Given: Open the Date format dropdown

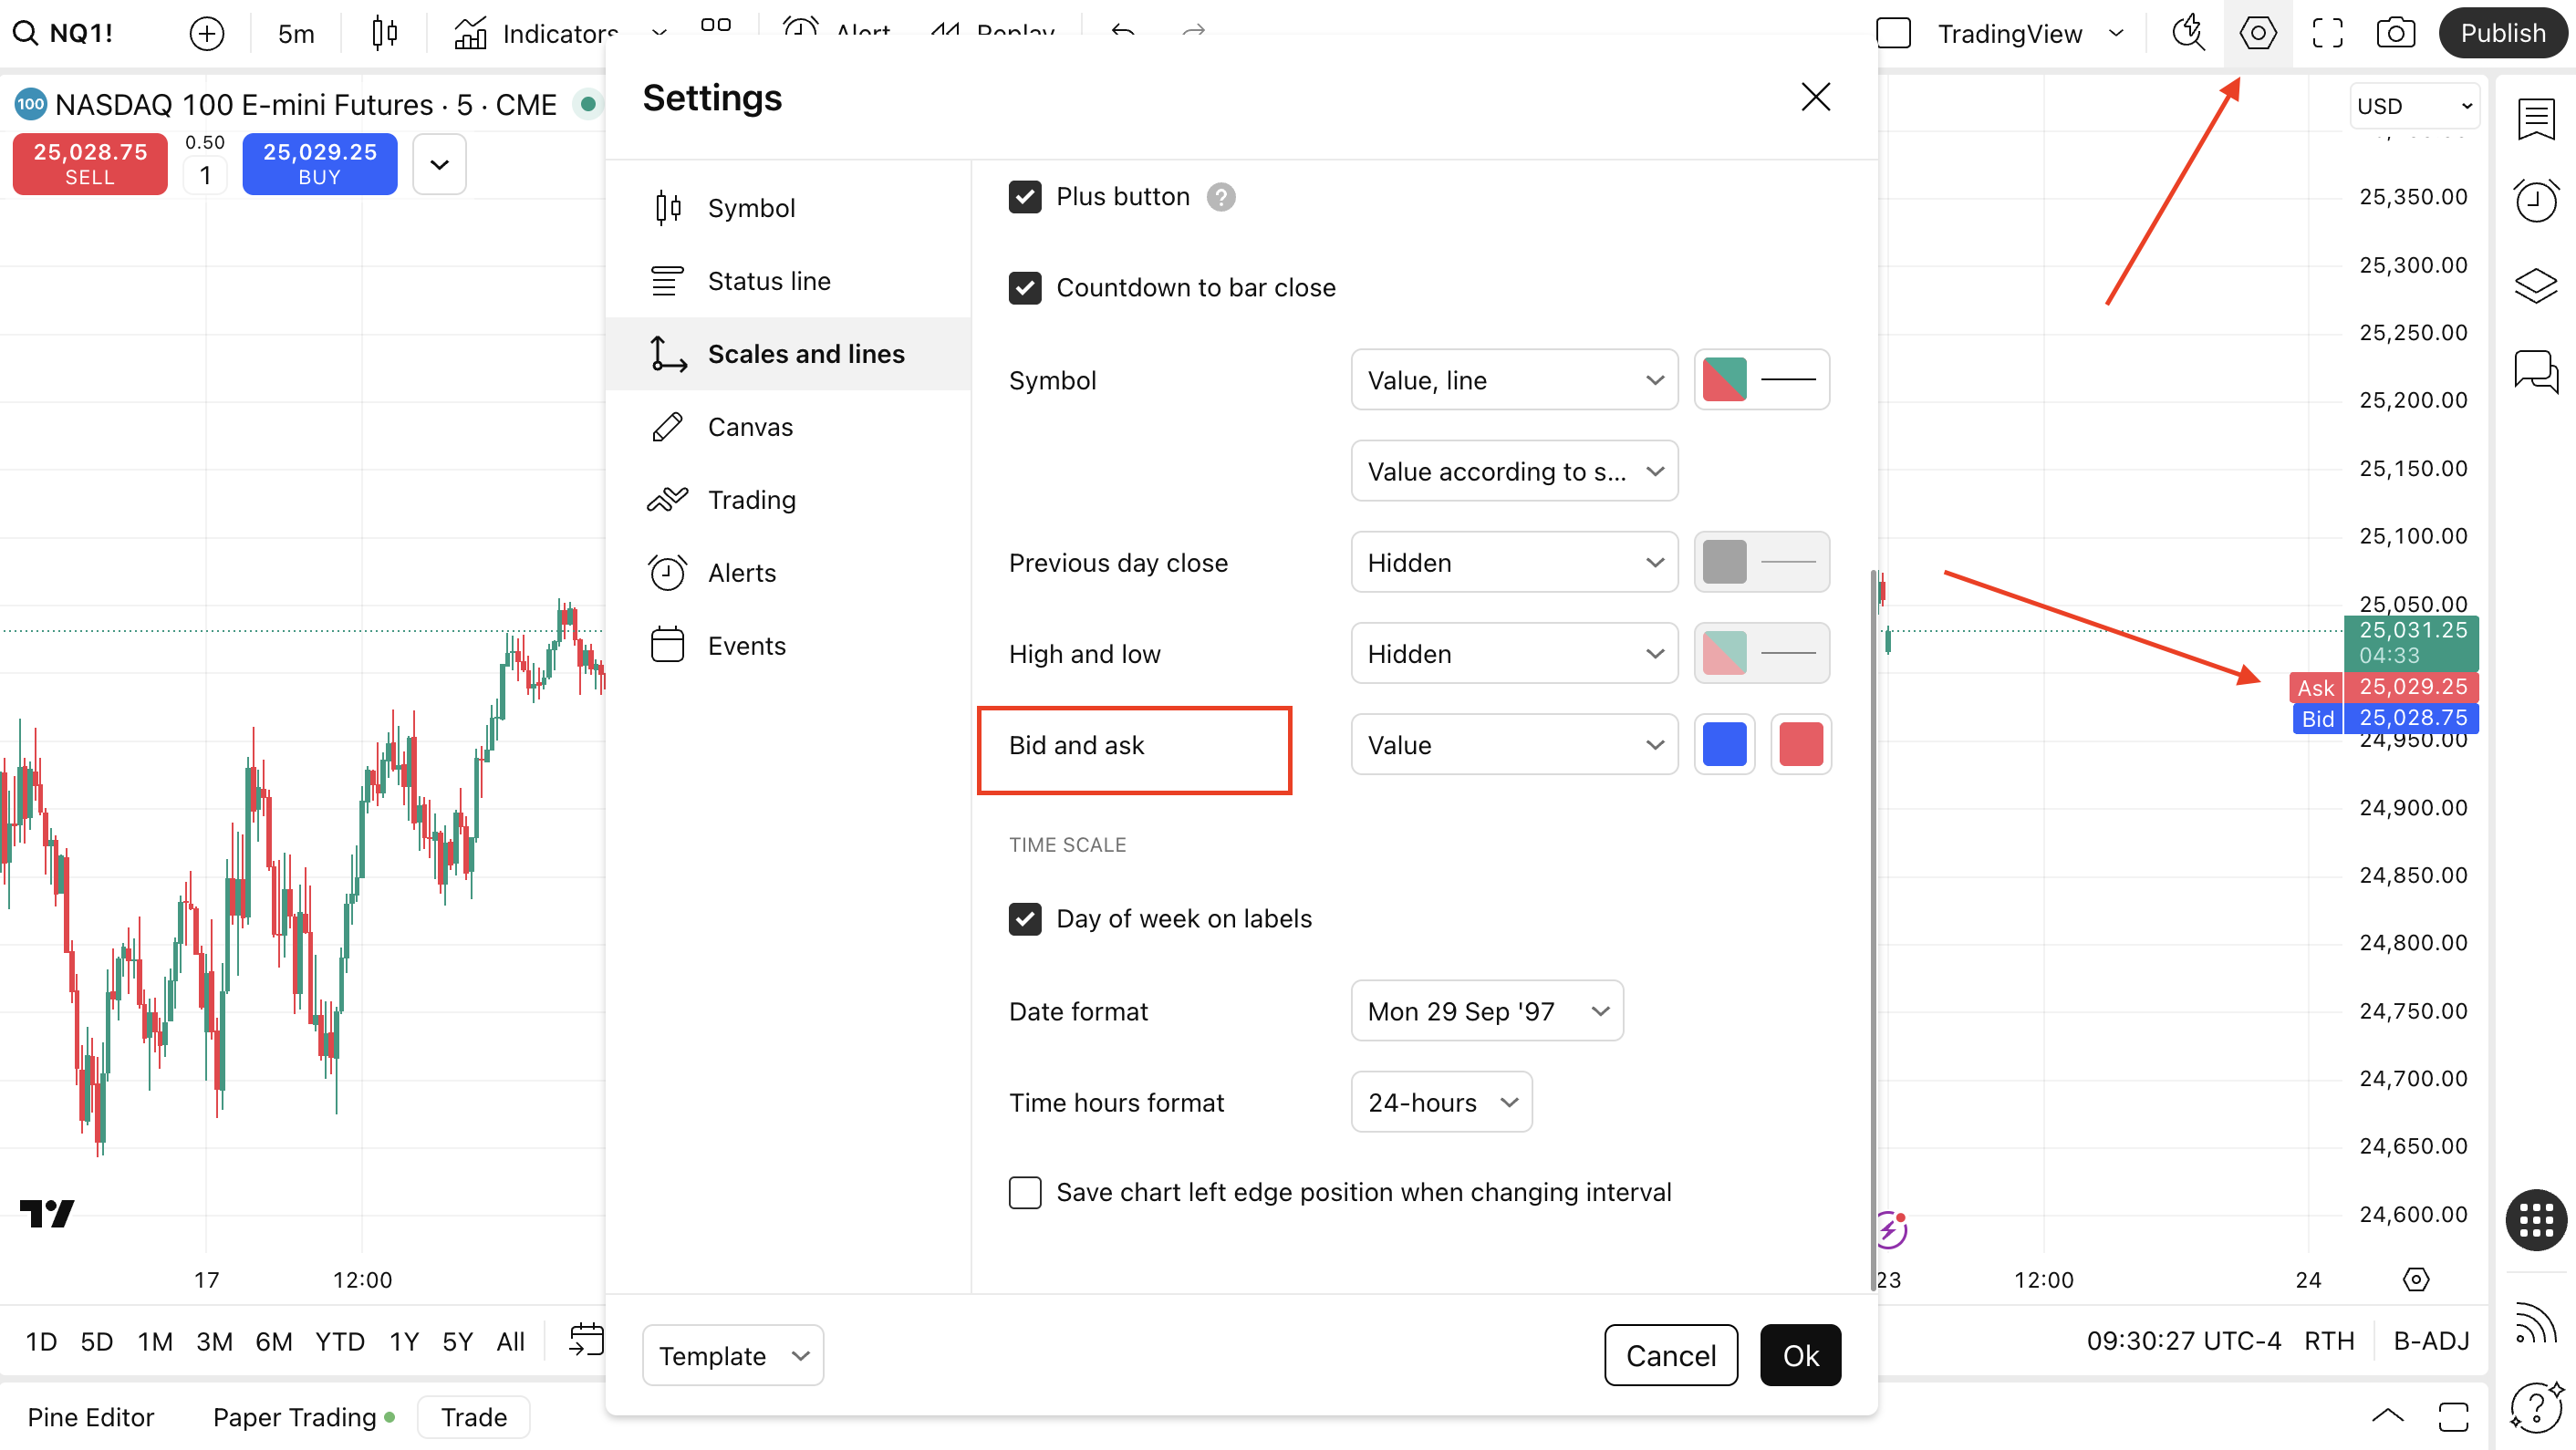Looking at the screenshot, I should click(1486, 1011).
